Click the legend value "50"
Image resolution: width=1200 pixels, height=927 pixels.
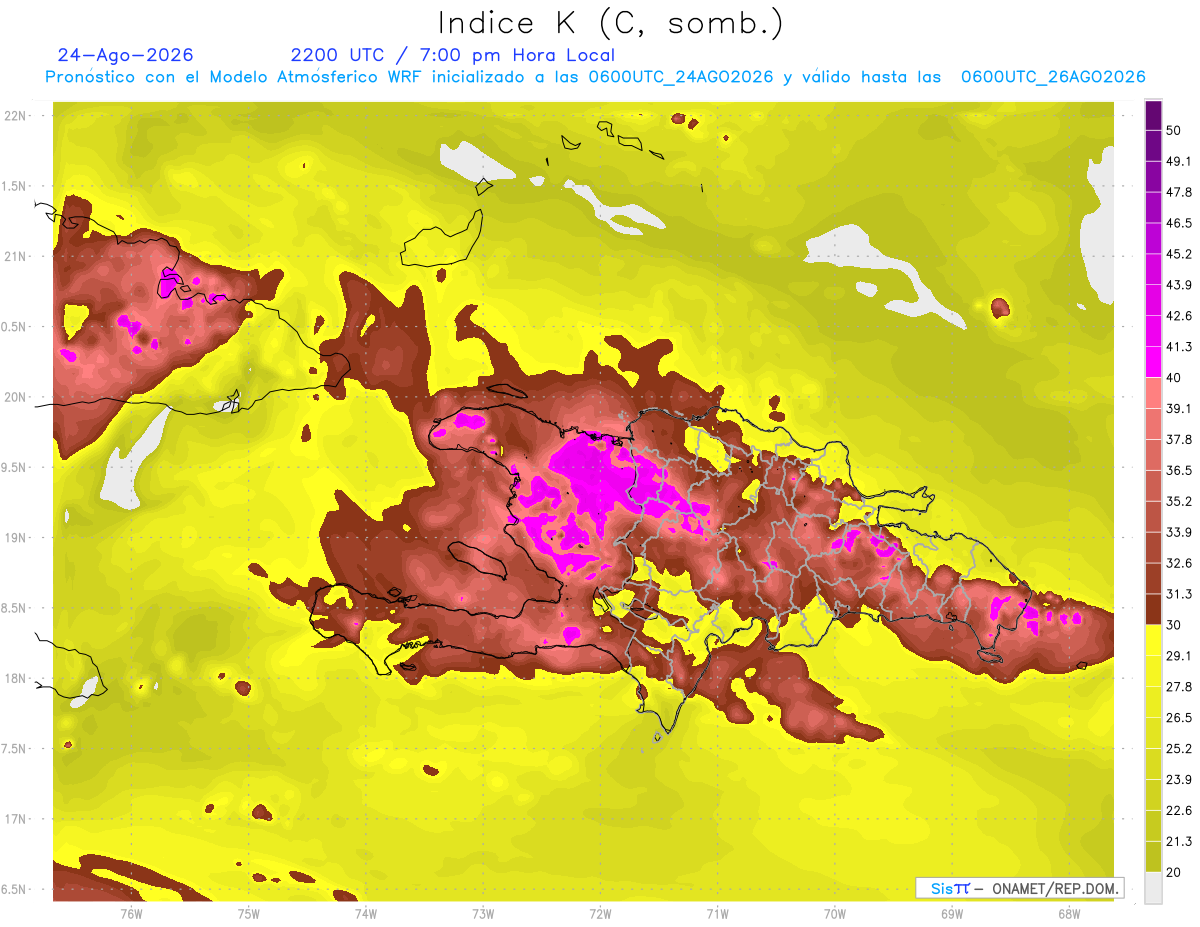click(x=1176, y=130)
